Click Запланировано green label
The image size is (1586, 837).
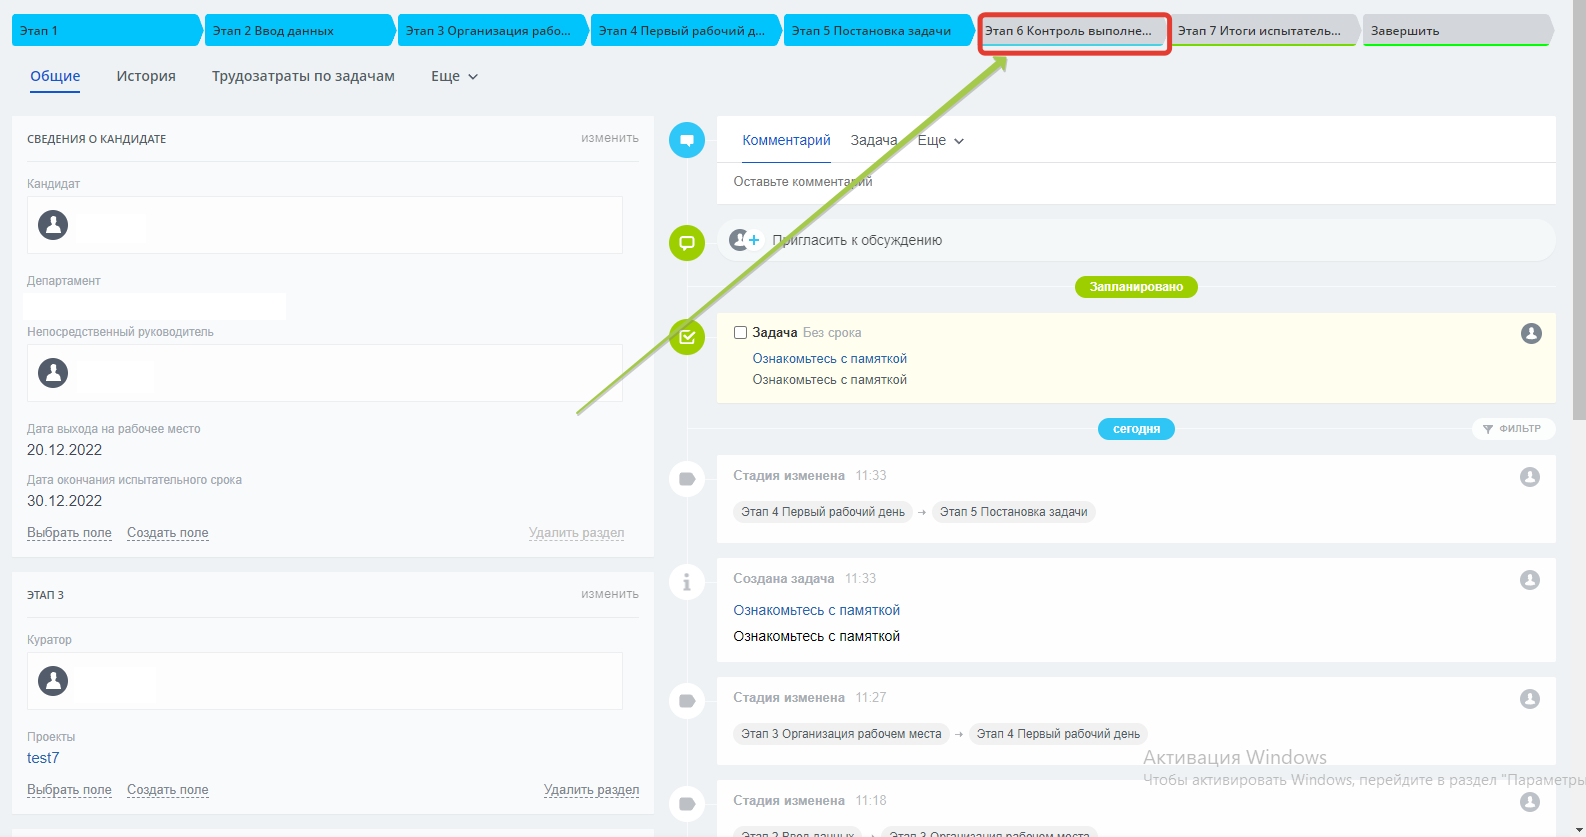coord(1136,287)
